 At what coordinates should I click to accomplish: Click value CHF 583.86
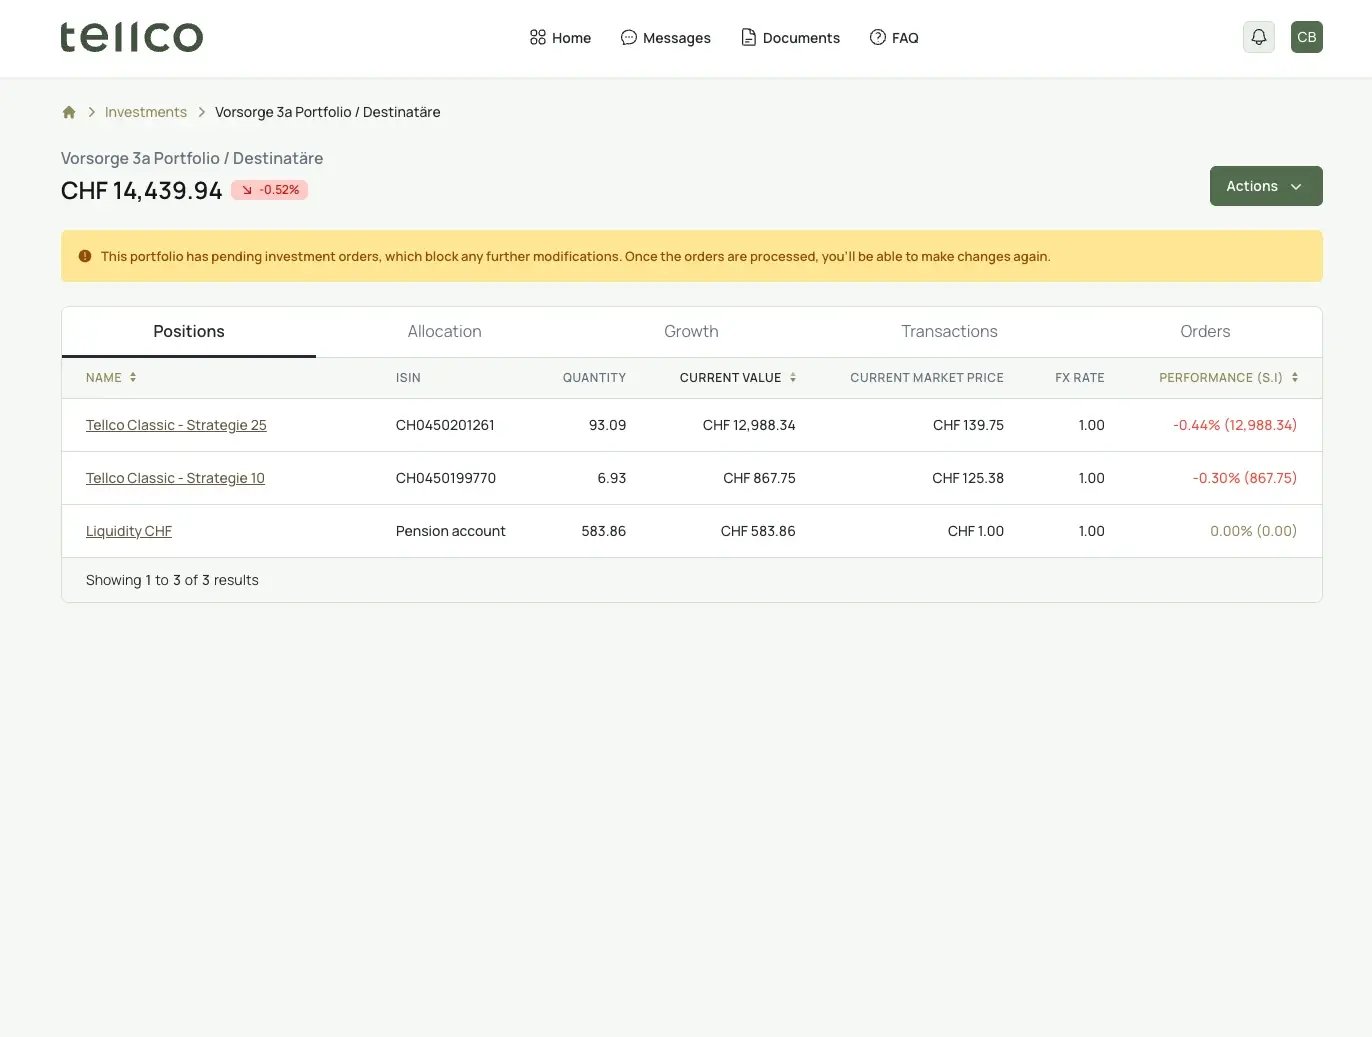pos(758,531)
